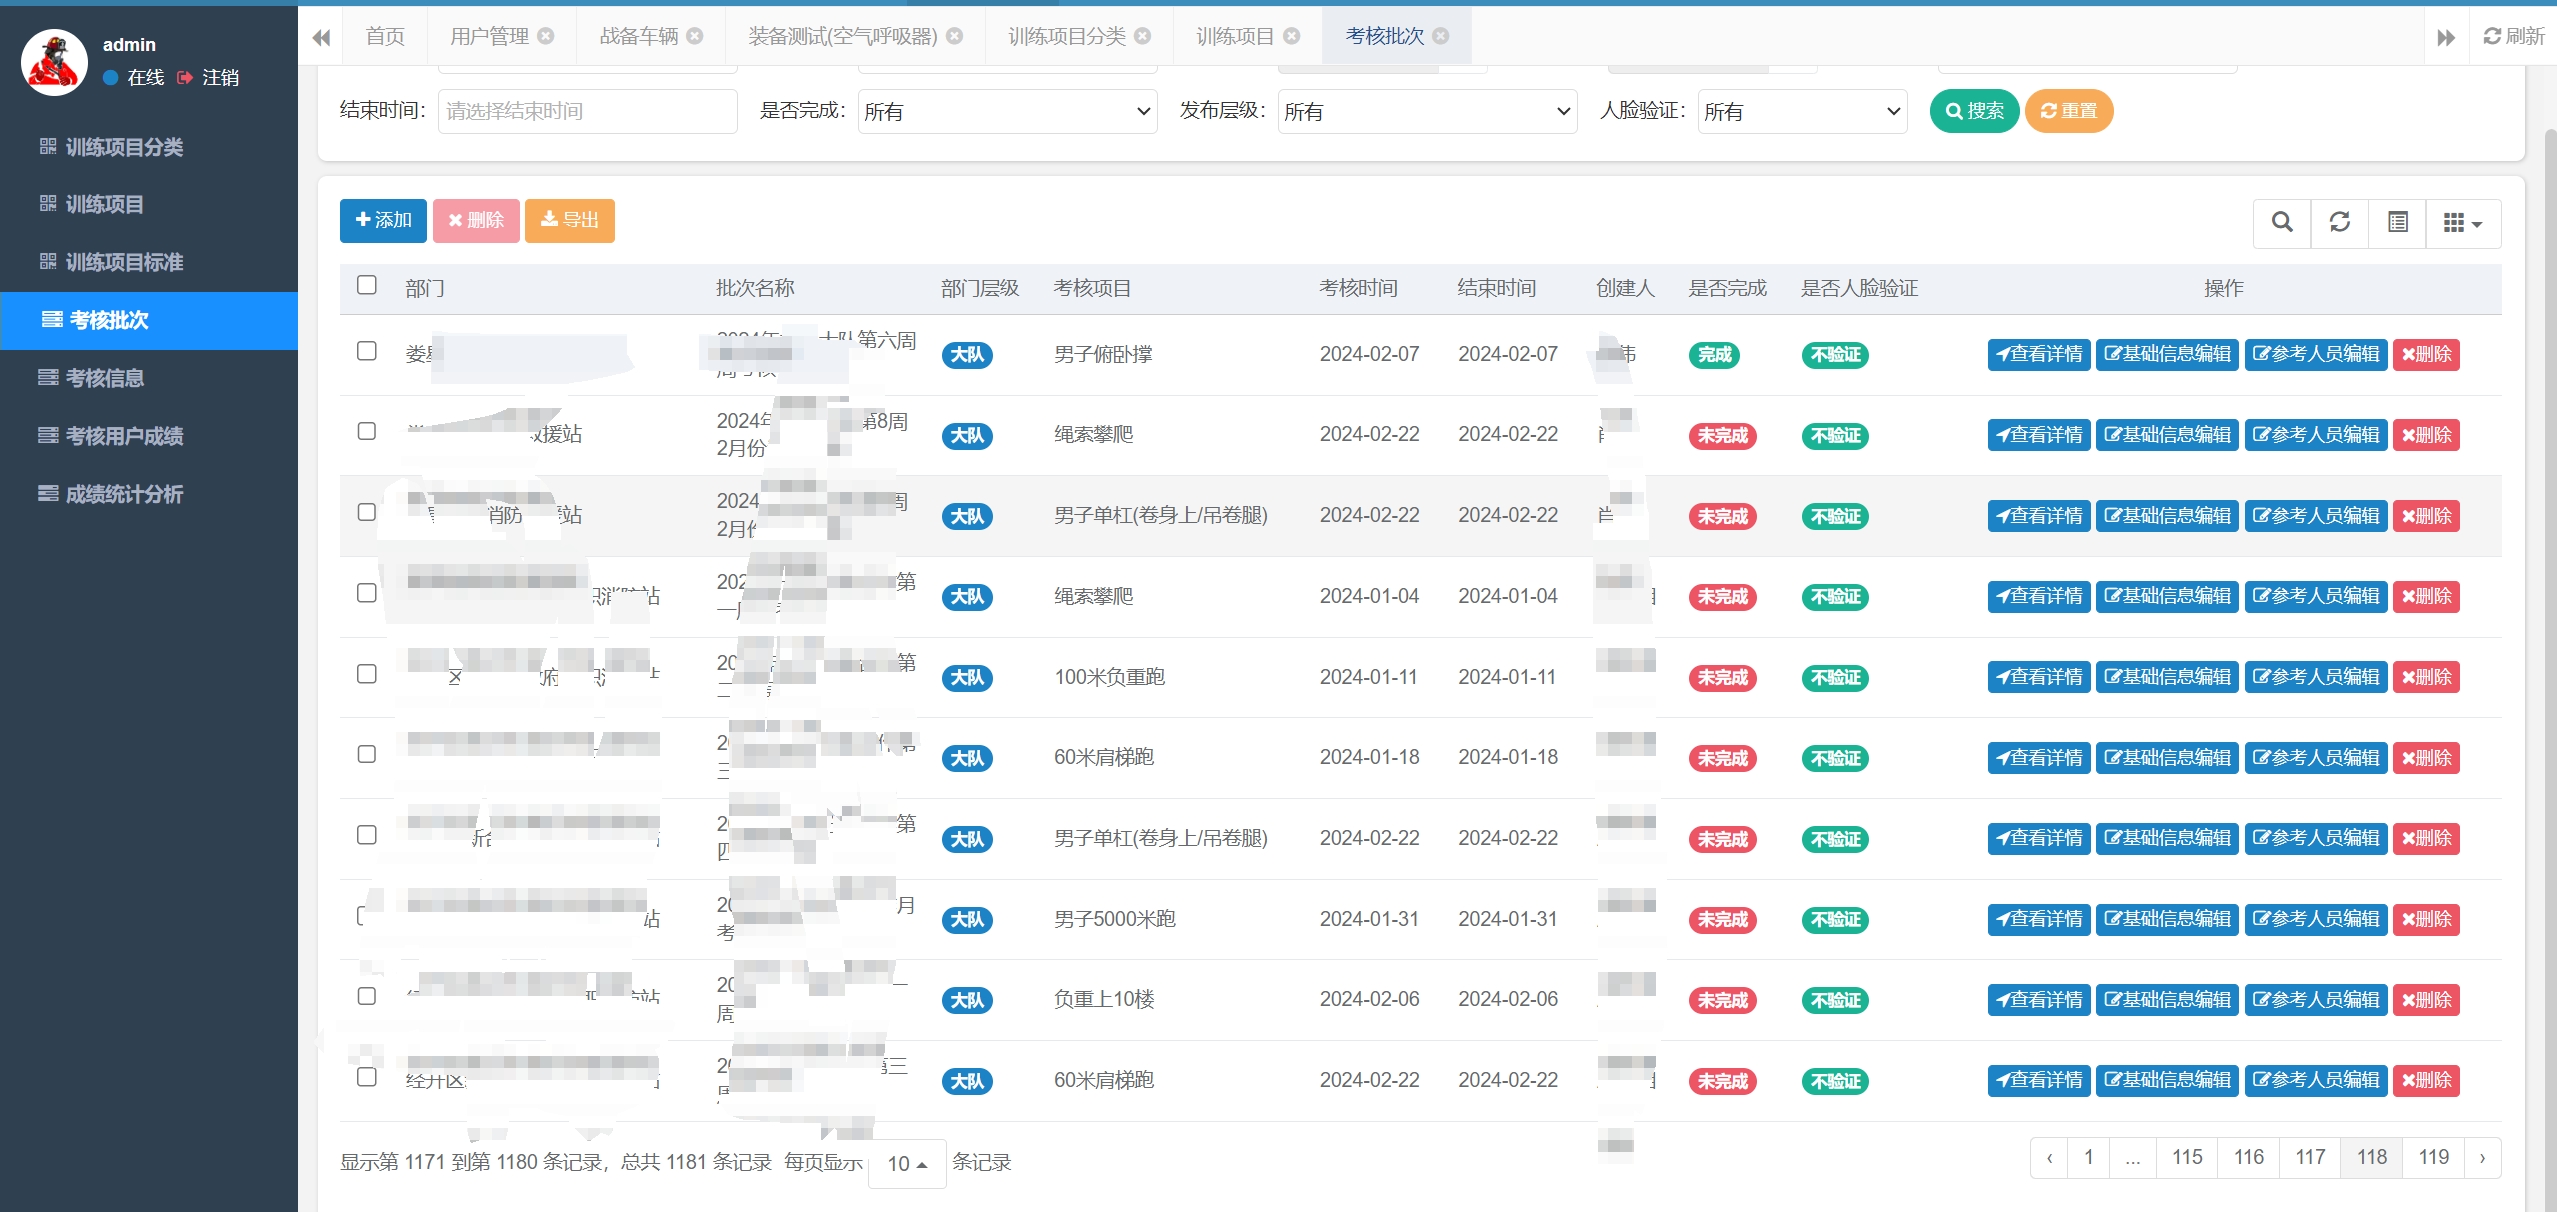Expand the 发布层级 filter dropdown
This screenshot has height=1212, width=2557.
pyautogui.click(x=1427, y=111)
